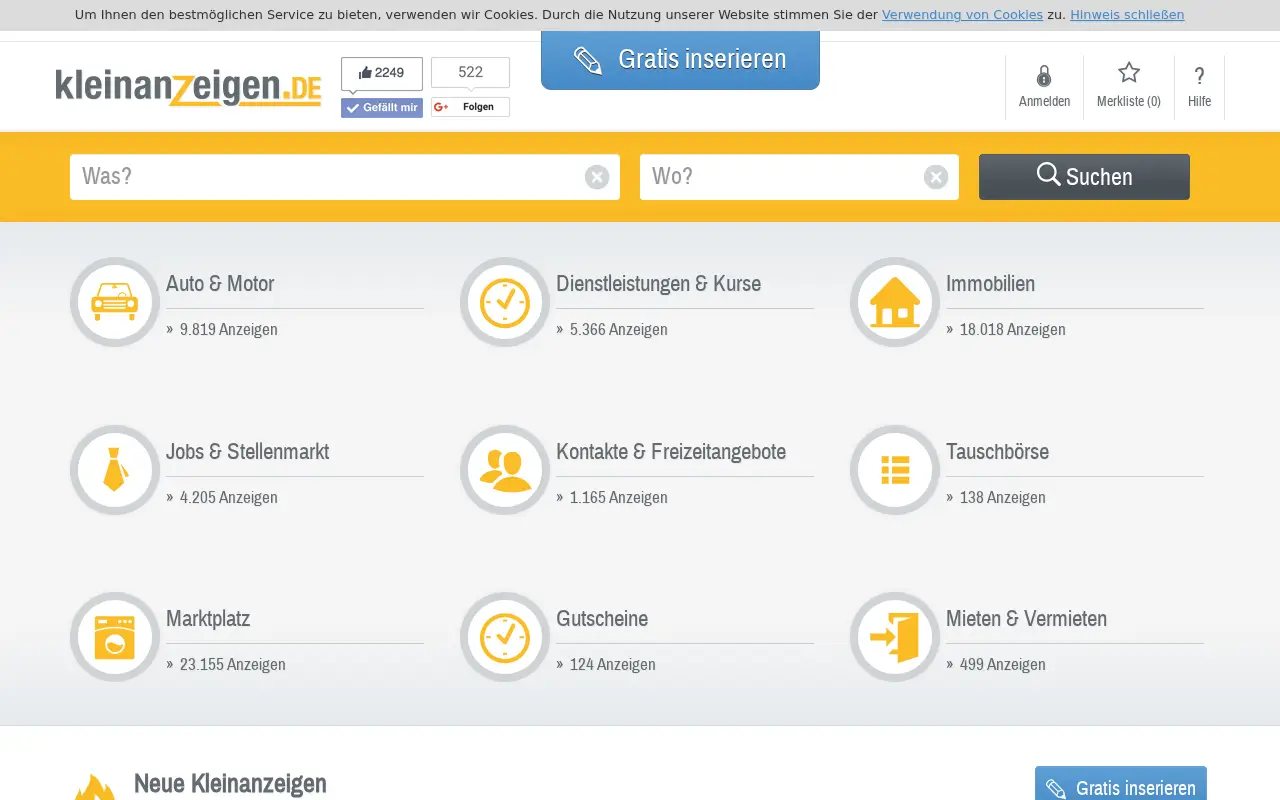Click the Facebook Gefällt mir button

(x=382, y=108)
